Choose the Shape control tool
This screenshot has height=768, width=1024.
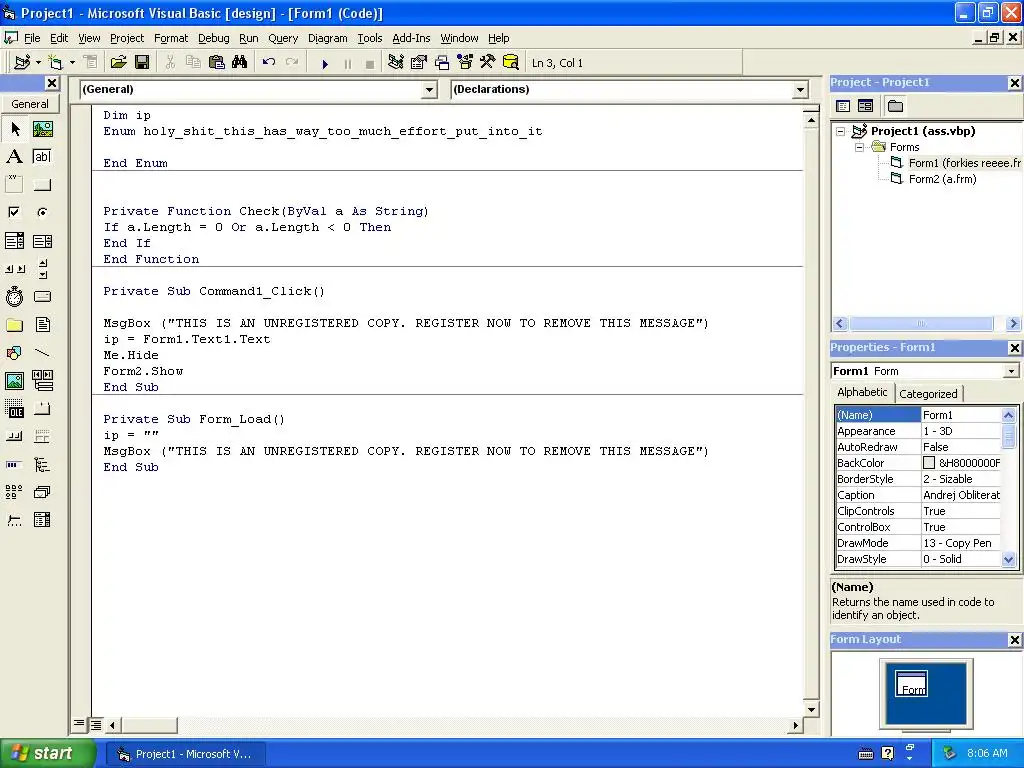click(14, 353)
